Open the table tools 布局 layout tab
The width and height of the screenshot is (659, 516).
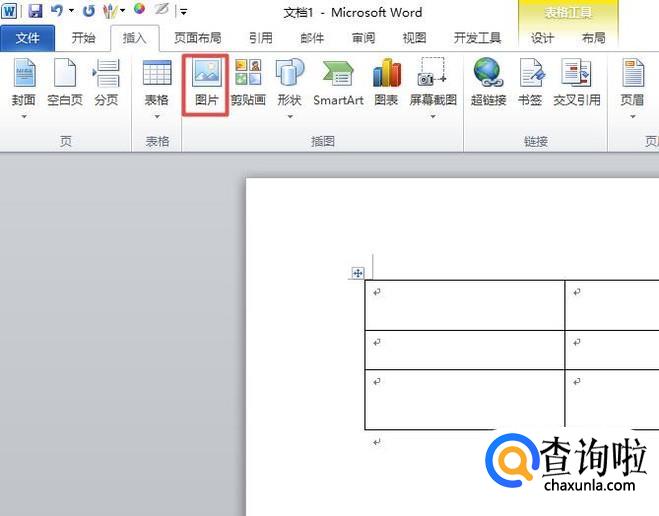(593, 38)
